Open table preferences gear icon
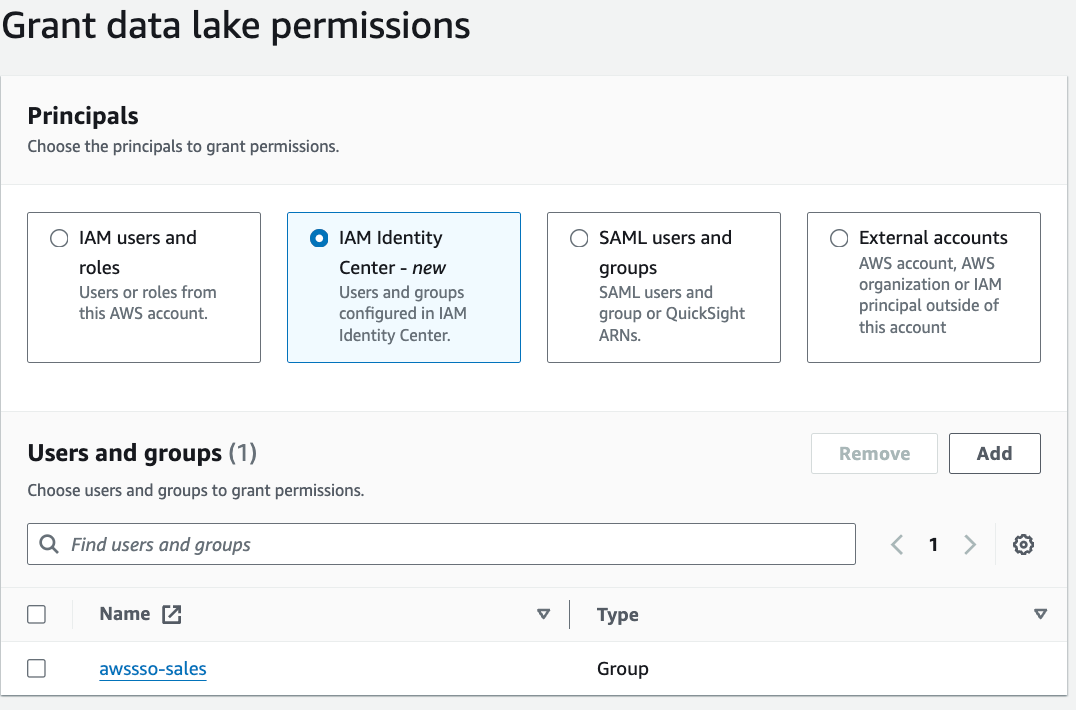This screenshot has width=1076, height=710. [x=1023, y=545]
